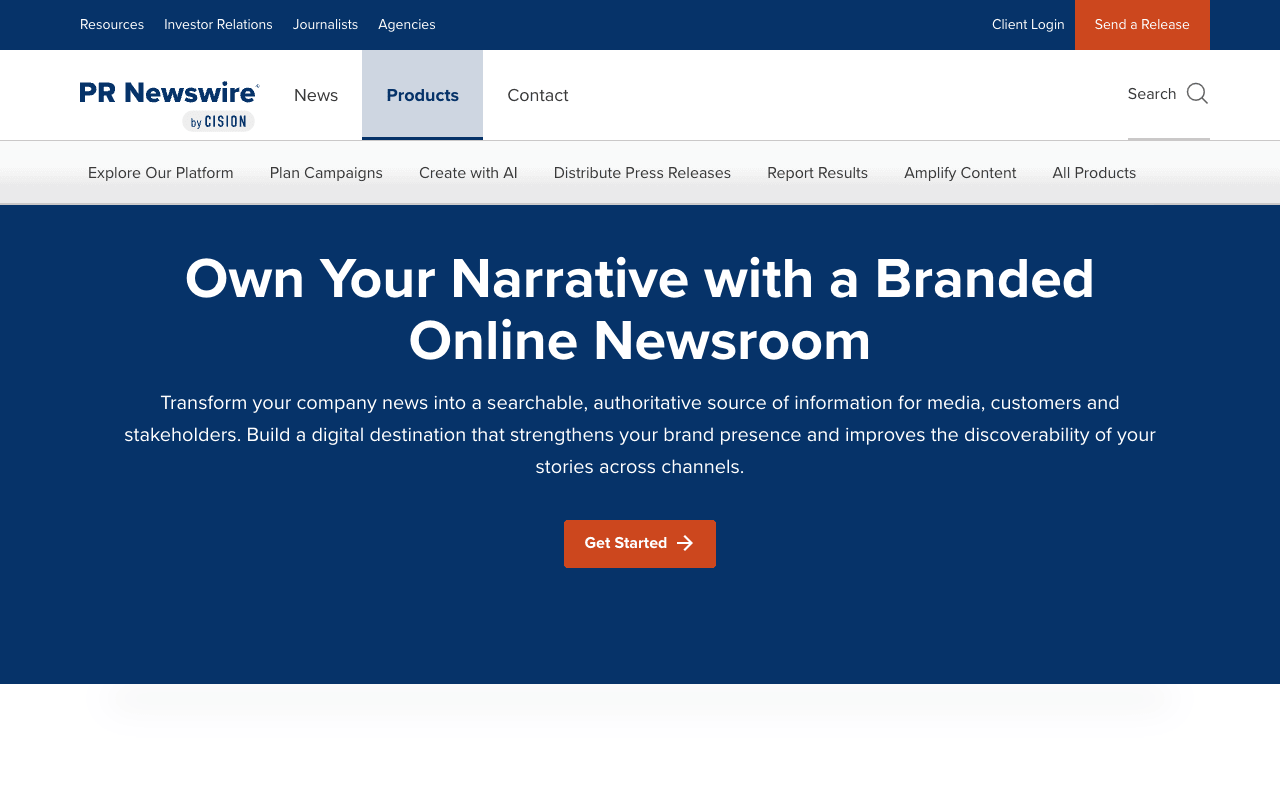Viewport: 1280px width, 800px height.
Task: Select the Products menu tab
Action: point(422,95)
